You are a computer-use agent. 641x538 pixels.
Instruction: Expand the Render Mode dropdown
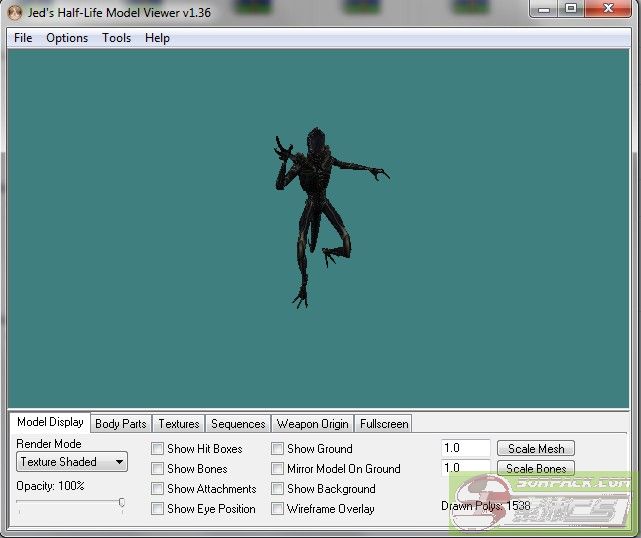[72, 462]
